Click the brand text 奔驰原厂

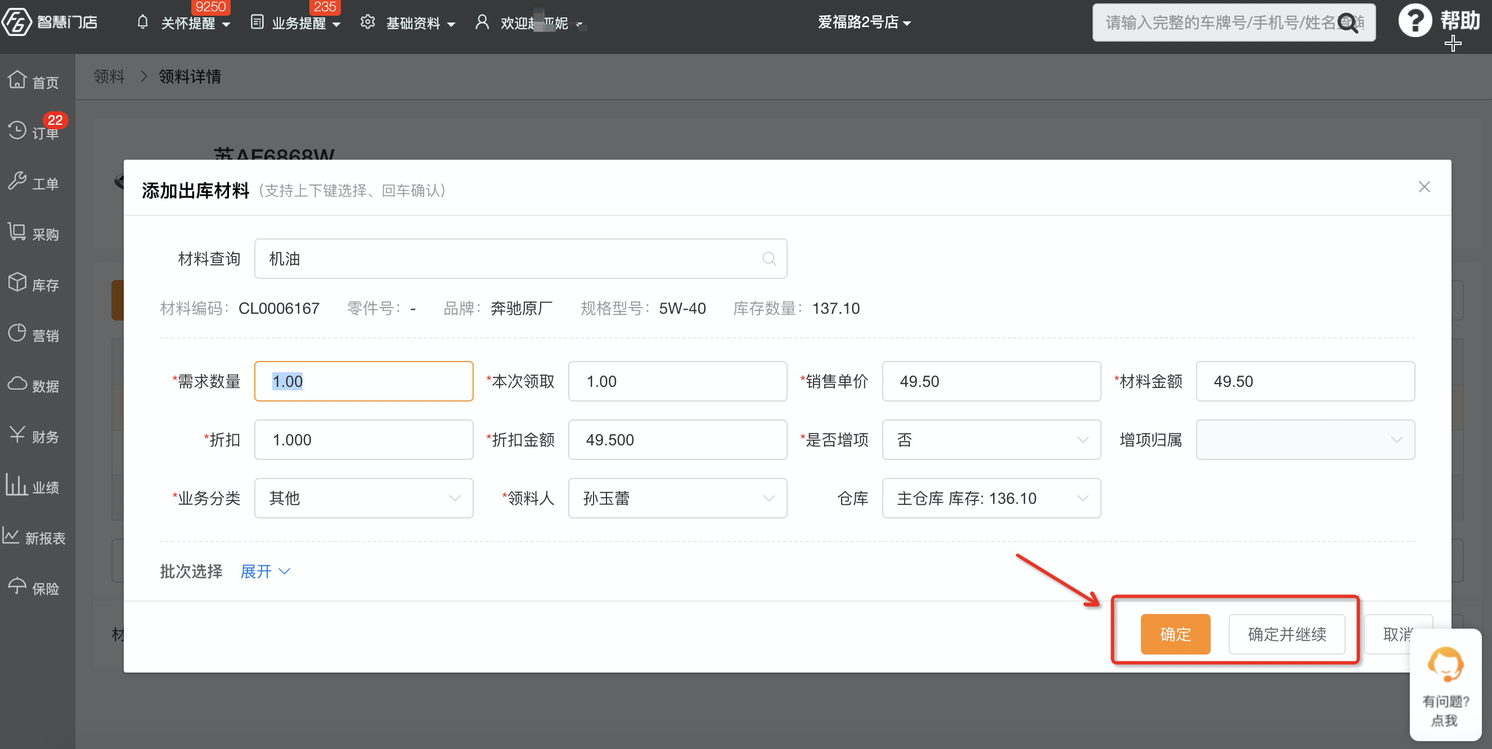pos(521,308)
